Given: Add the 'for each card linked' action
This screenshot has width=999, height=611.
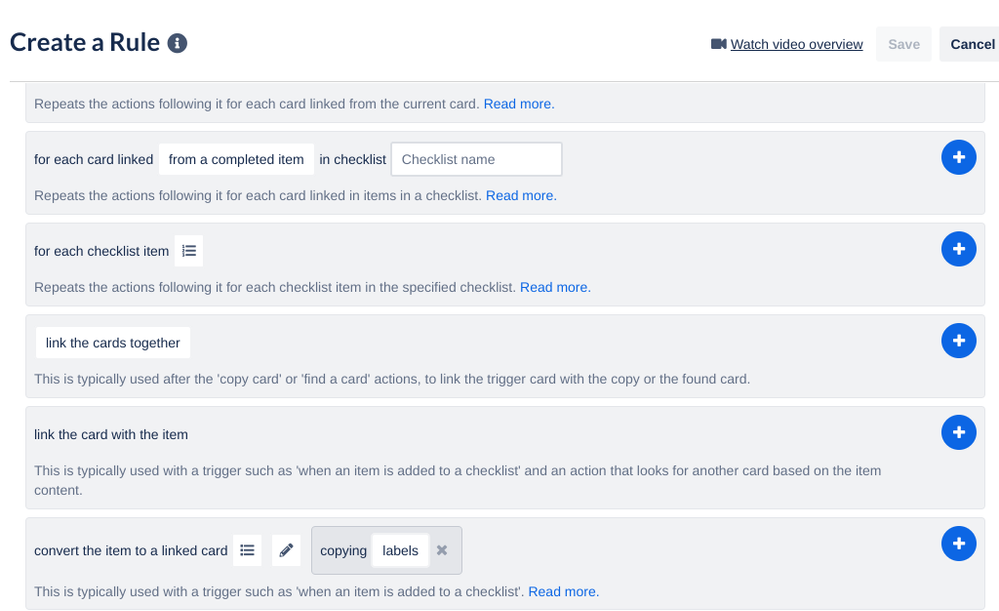Looking at the screenshot, I should tap(958, 157).
